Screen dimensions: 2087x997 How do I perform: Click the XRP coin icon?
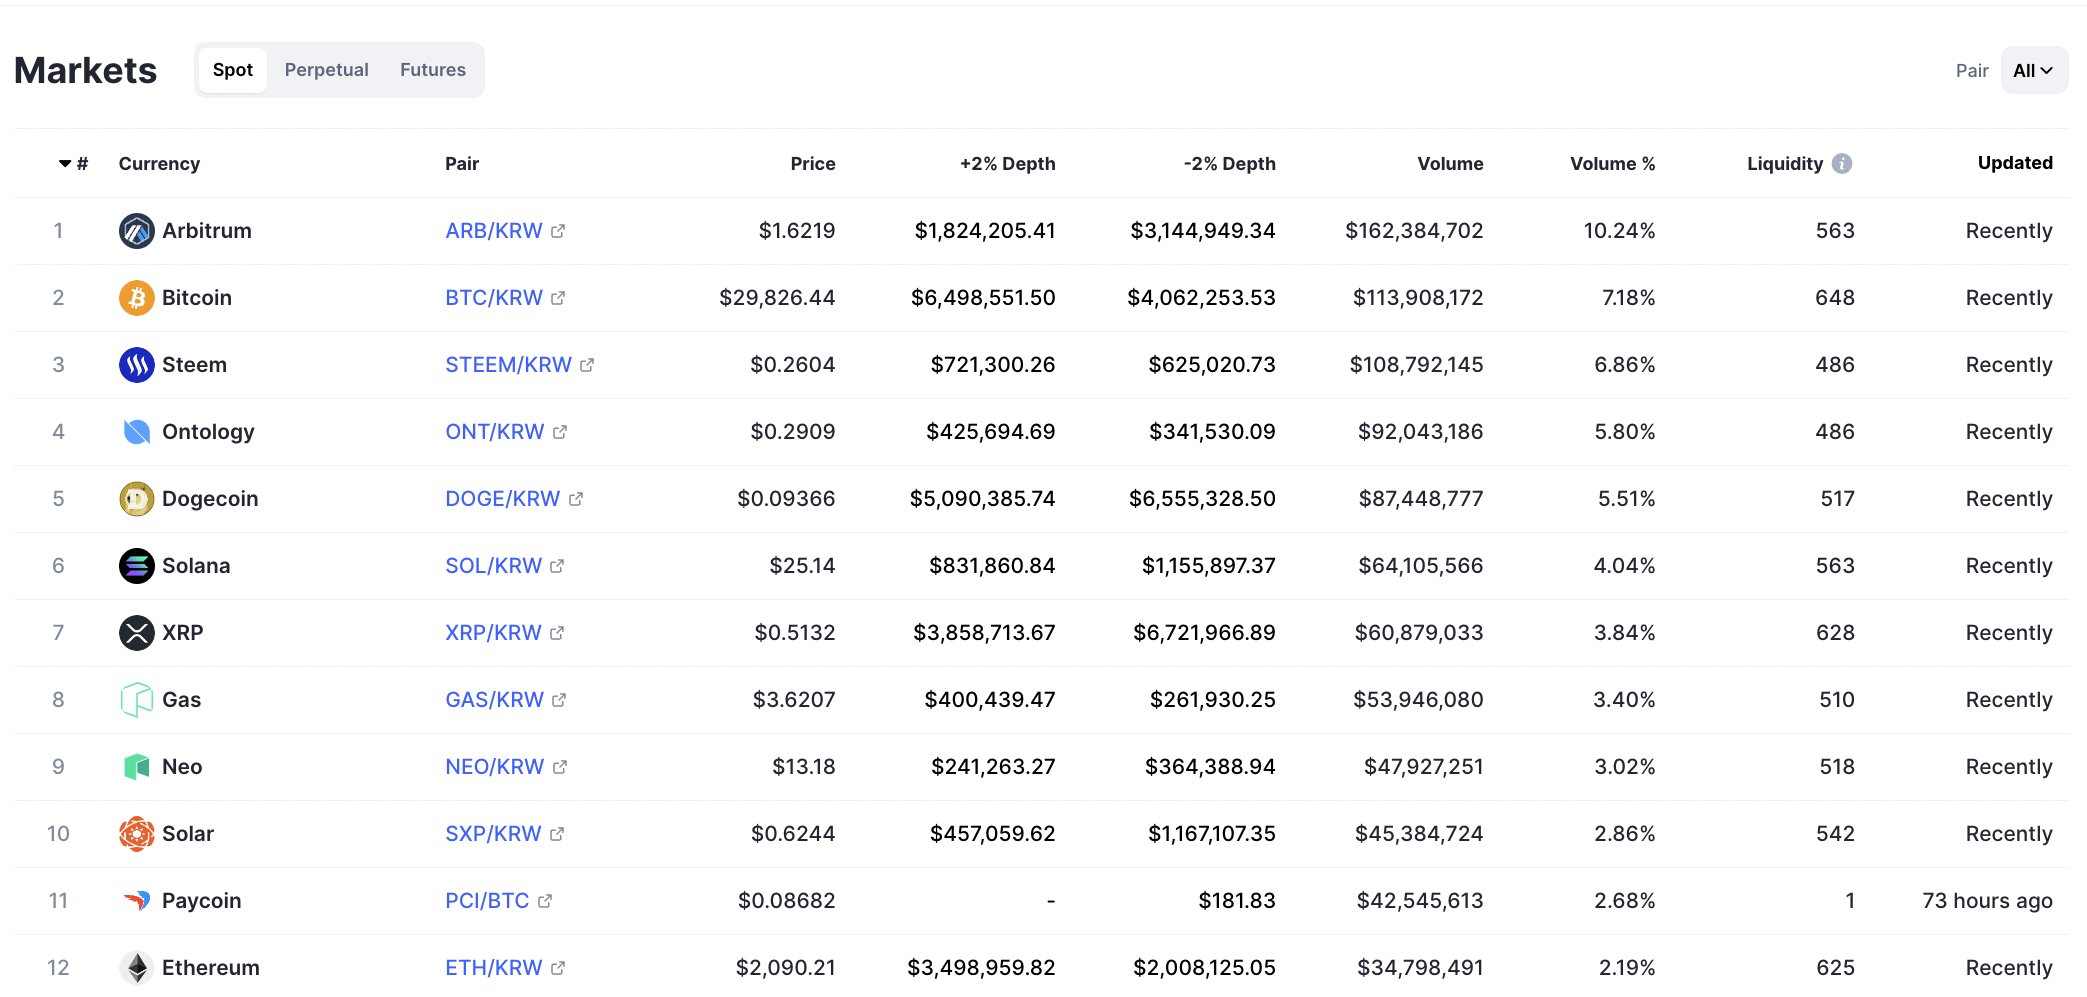click(136, 633)
